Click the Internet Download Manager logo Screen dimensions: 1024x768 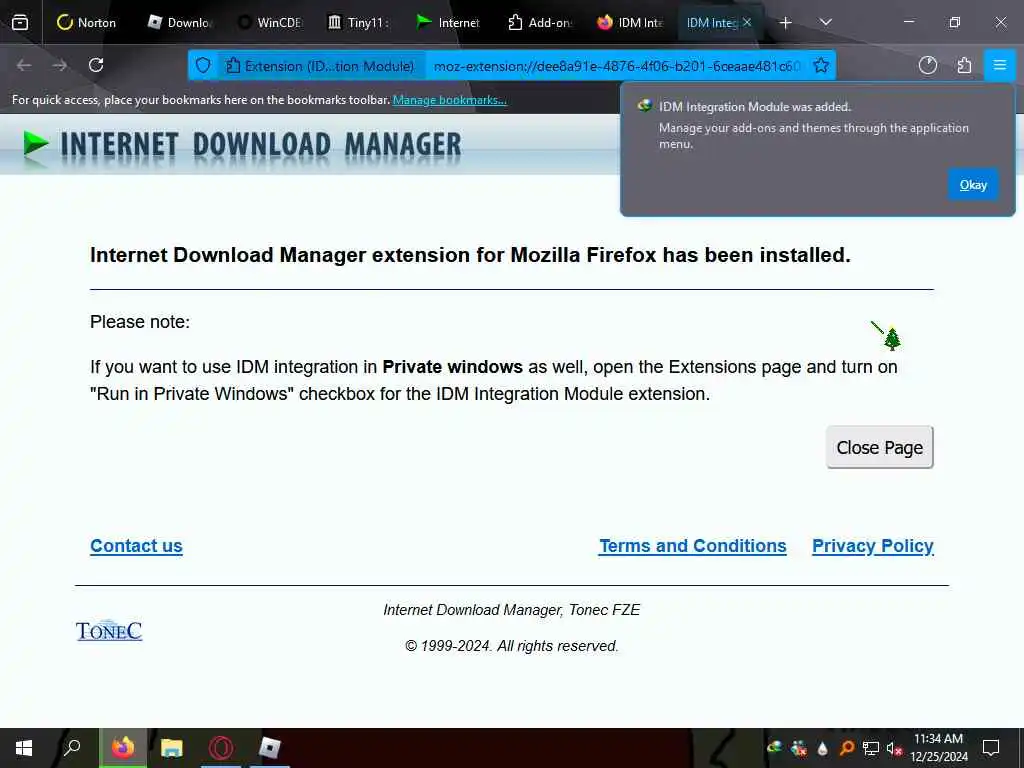point(242,144)
